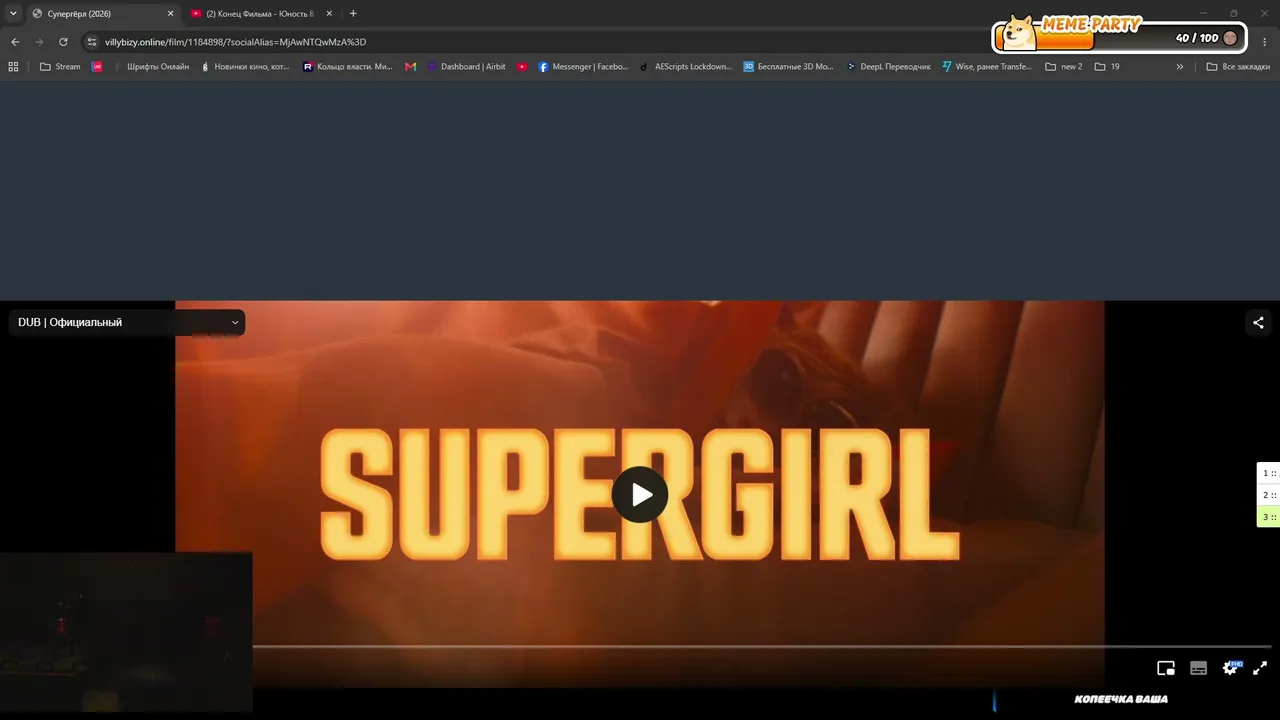Open the Stream bookmarks folder
Image resolution: width=1280 pixels, height=720 pixels.
point(60,67)
